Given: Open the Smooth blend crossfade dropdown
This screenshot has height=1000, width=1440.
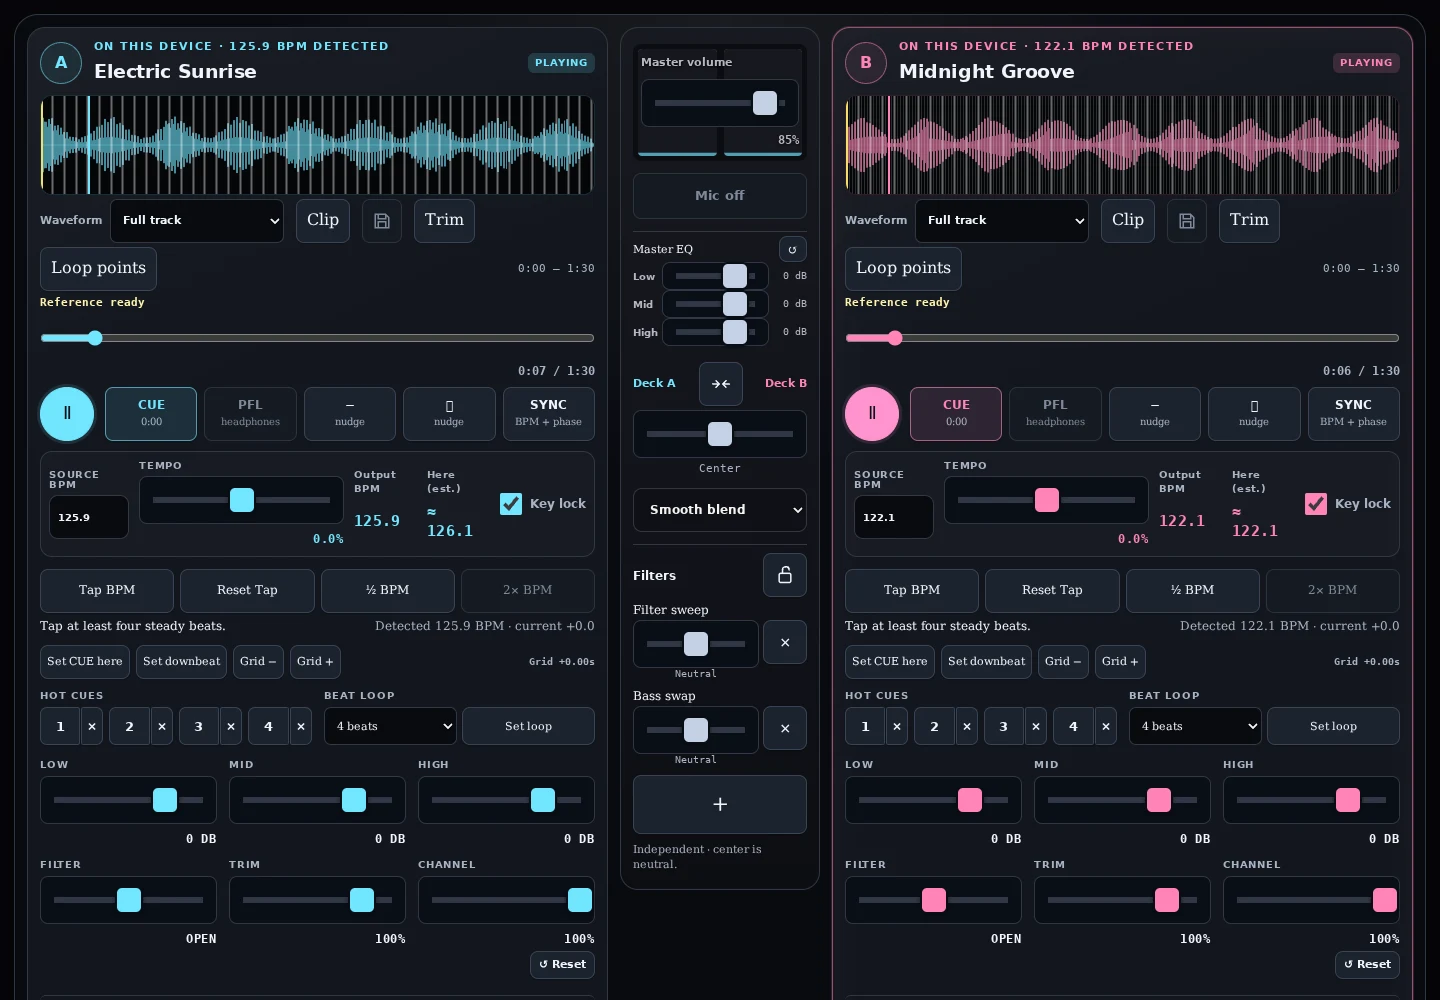Looking at the screenshot, I should [x=720, y=510].
